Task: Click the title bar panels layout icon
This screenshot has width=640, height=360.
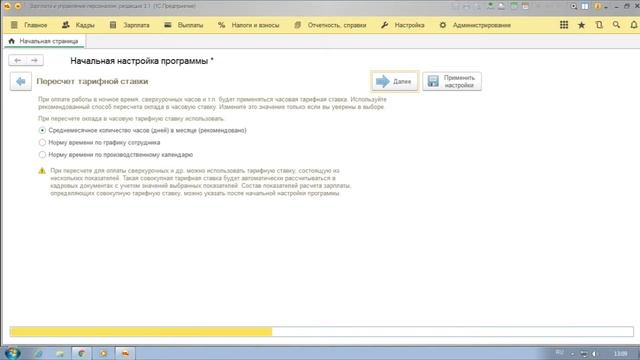Action: coord(585,6)
